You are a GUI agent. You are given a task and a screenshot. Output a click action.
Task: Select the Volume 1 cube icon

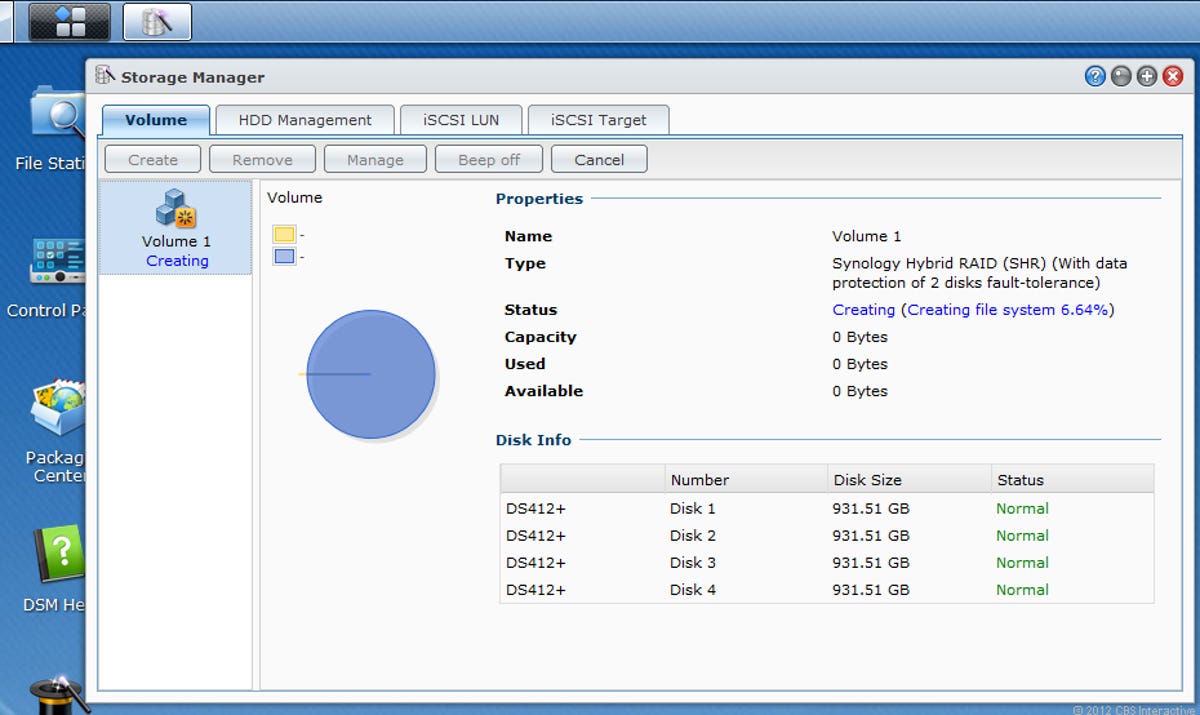tap(176, 209)
